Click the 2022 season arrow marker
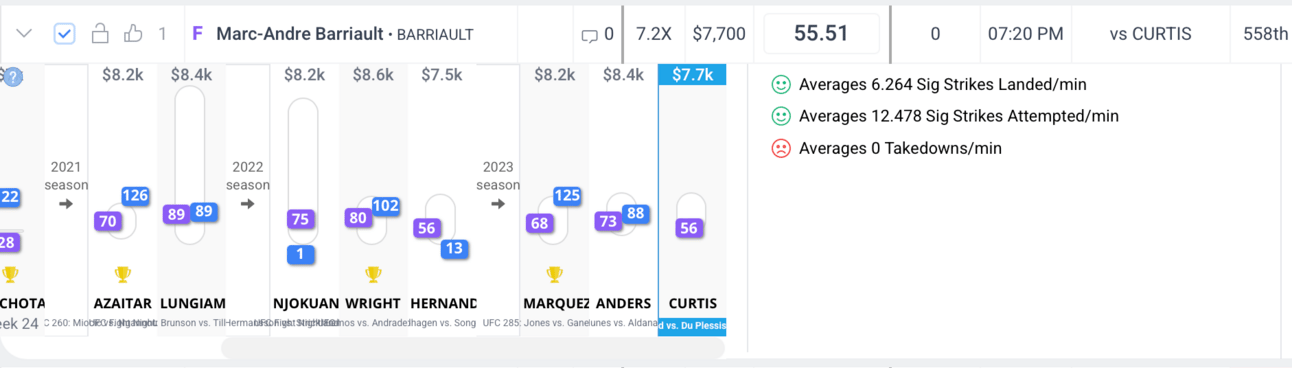This screenshot has height=368, width=1292. pyautogui.click(x=248, y=204)
